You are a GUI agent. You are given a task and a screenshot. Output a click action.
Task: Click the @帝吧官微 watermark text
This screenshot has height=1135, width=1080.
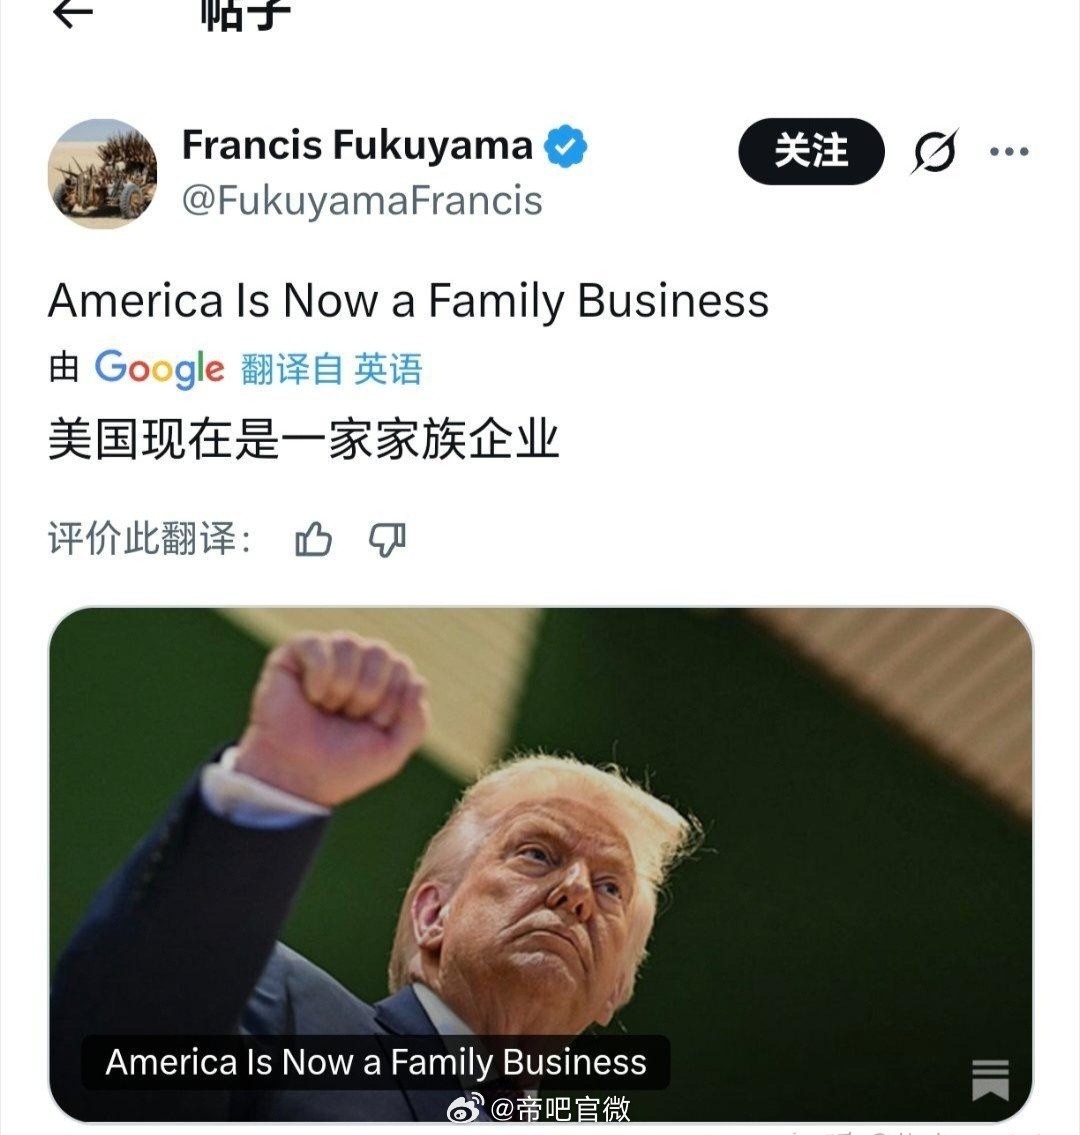coord(560,1108)
